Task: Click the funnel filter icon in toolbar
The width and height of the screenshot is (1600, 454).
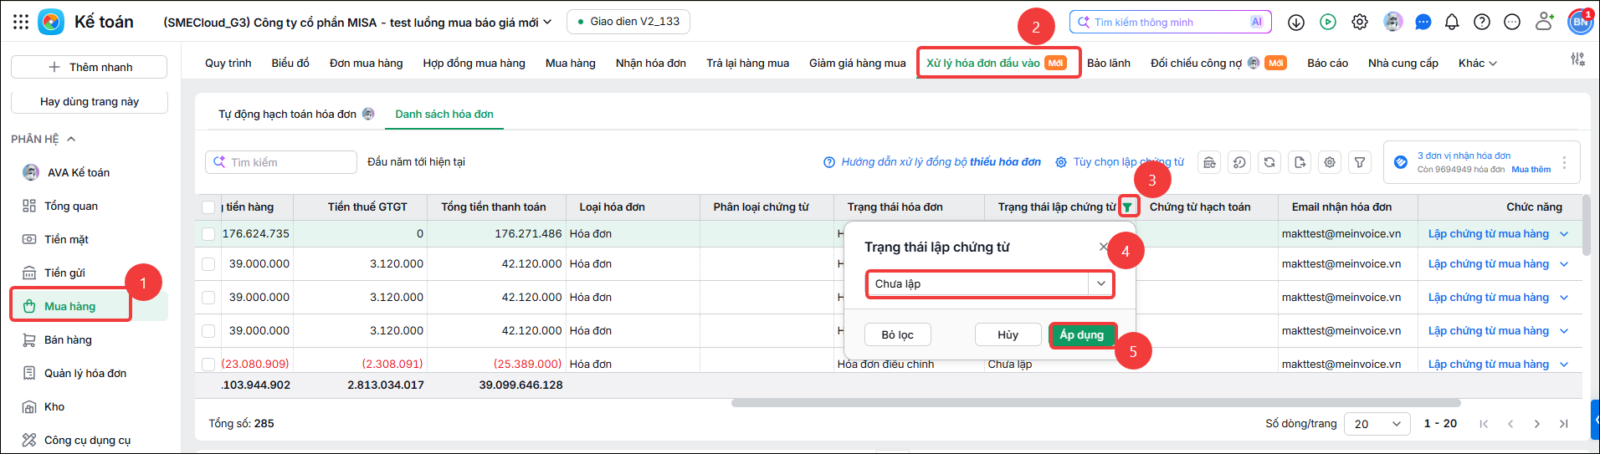Action: click(1360, 162)
